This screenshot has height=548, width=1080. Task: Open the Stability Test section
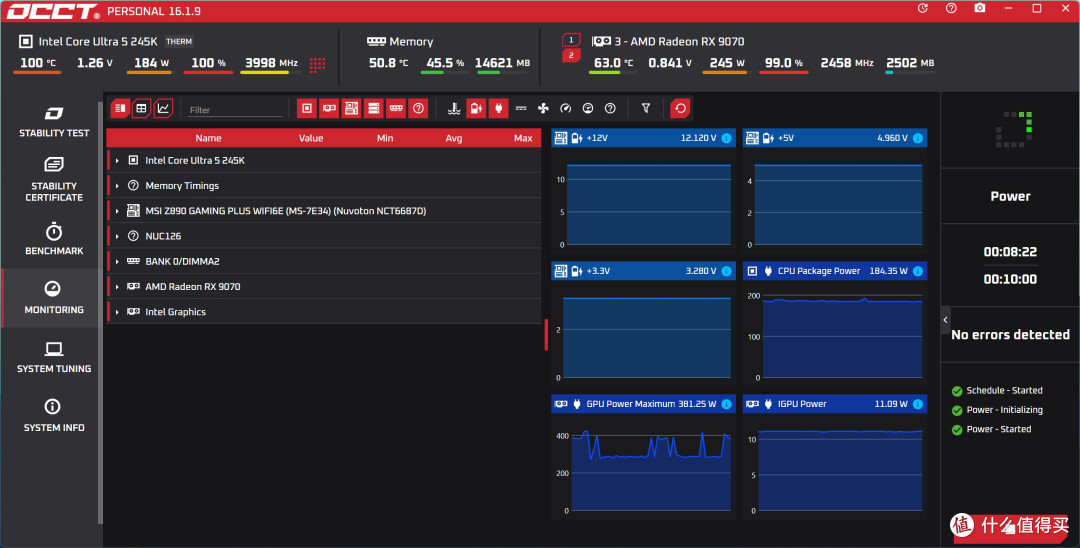(x=54, y=122)
